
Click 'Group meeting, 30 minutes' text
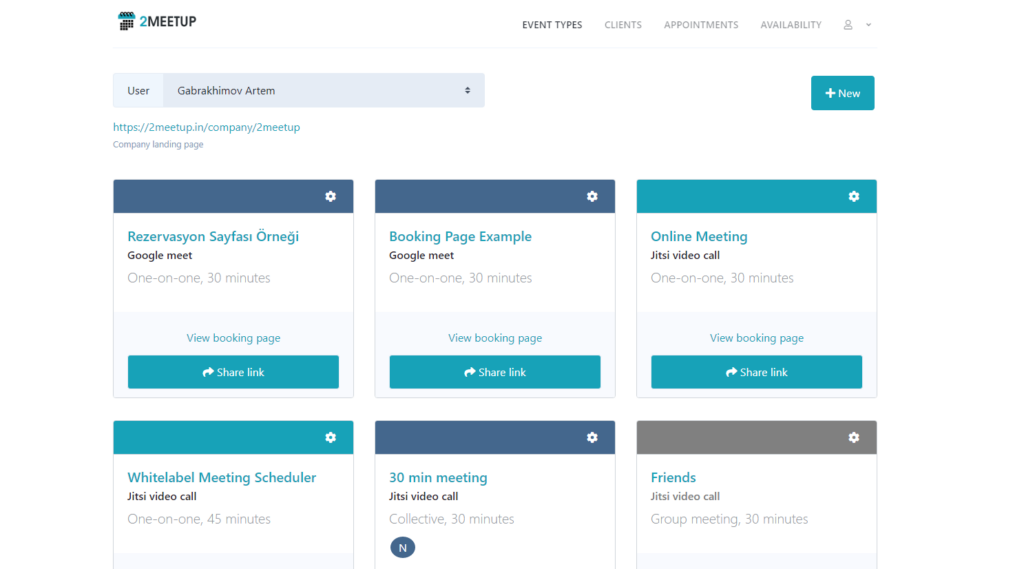tap(729, 519)
